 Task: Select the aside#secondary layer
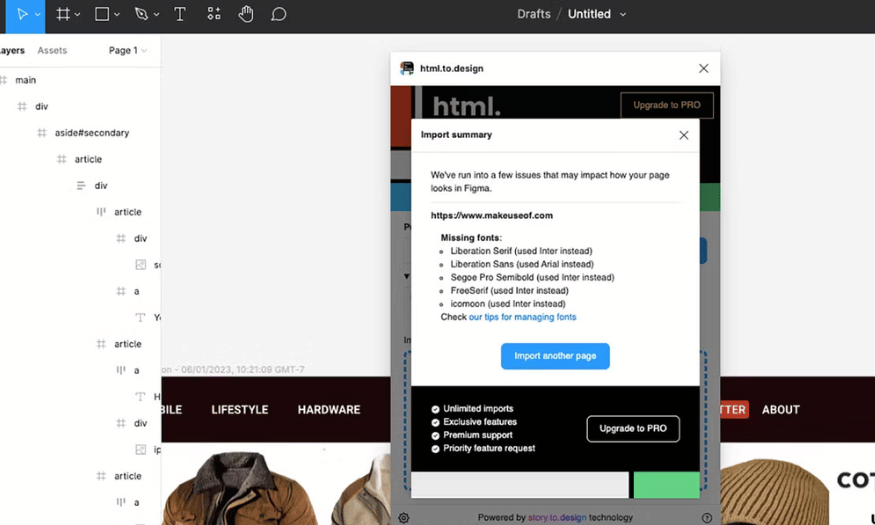[x=91, y=133]
